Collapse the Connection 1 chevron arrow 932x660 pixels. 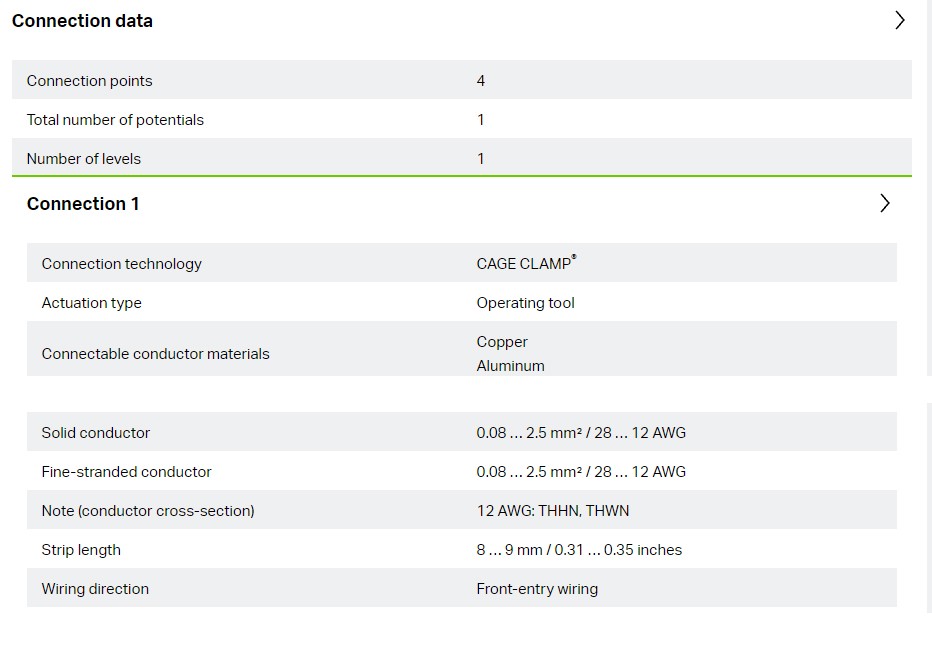pos(884,203)
